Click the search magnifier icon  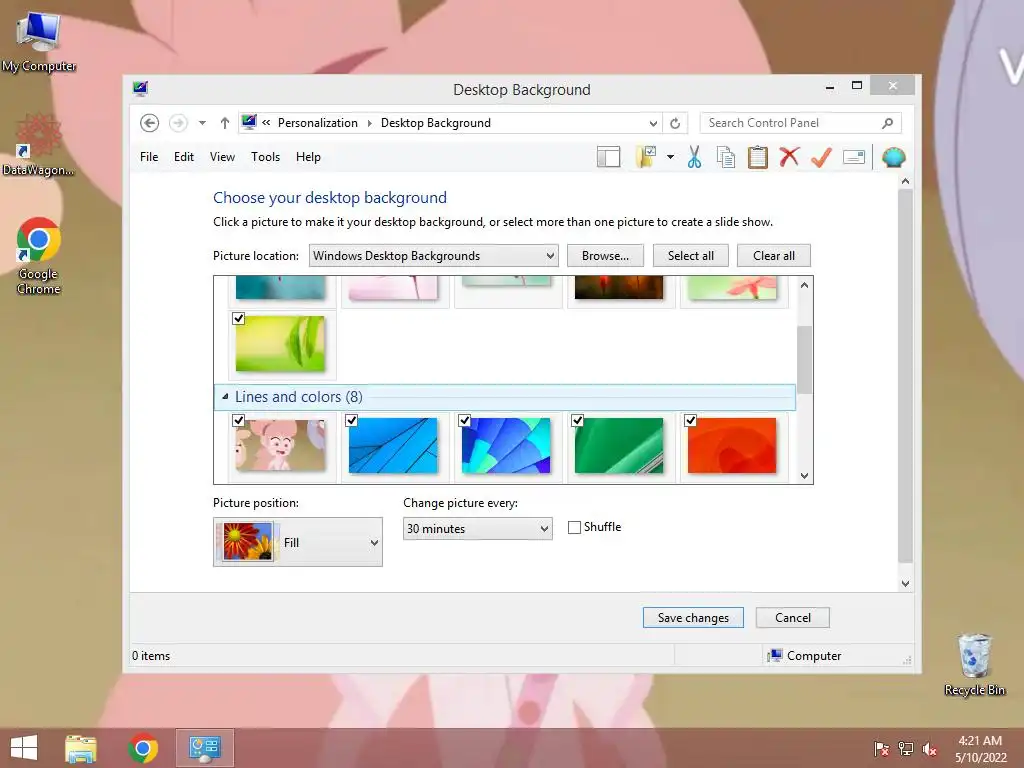[x=888, y=123]
